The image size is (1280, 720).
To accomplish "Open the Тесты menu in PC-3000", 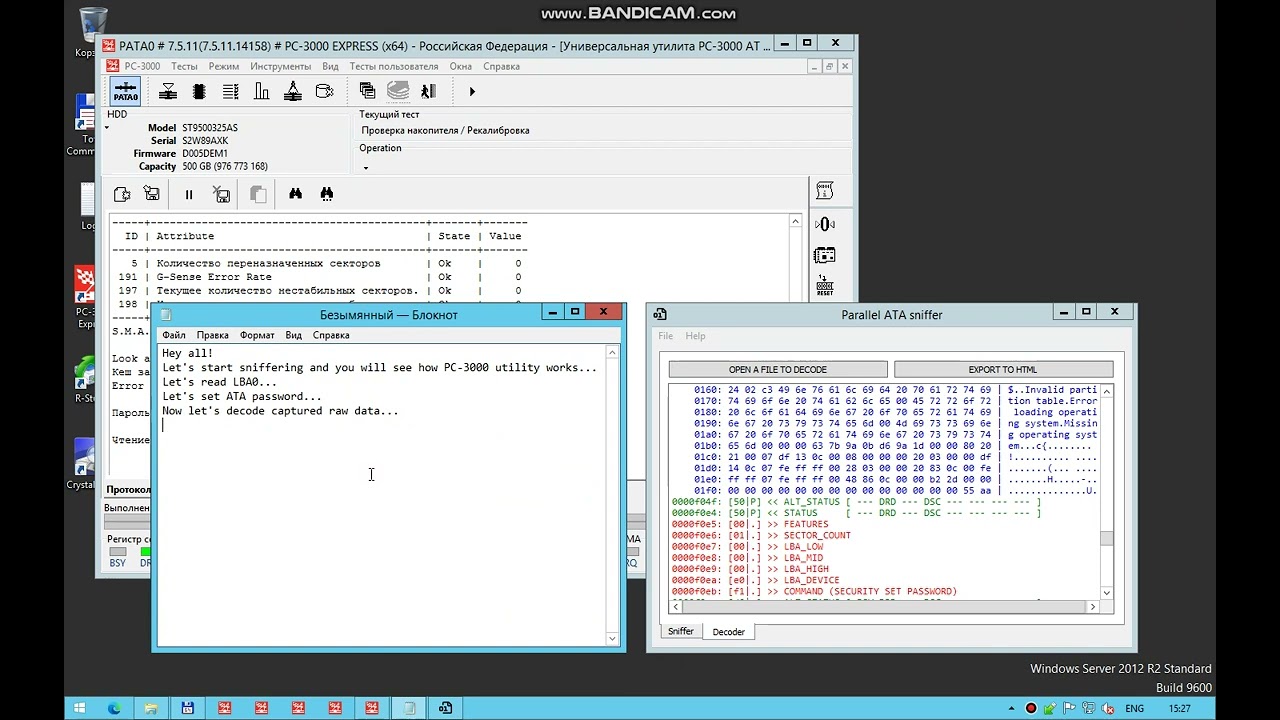I will [184, 66].
